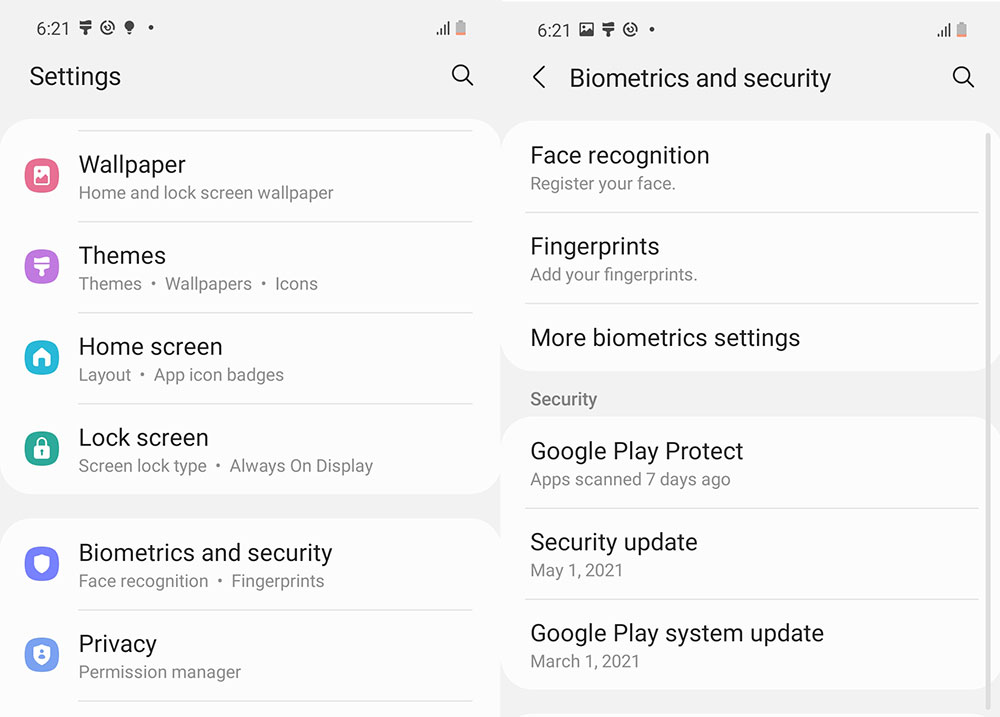Tap the green Lock screen padlock icon
The width and height of the screenshot is (1000, 717).
click(42, 448)
